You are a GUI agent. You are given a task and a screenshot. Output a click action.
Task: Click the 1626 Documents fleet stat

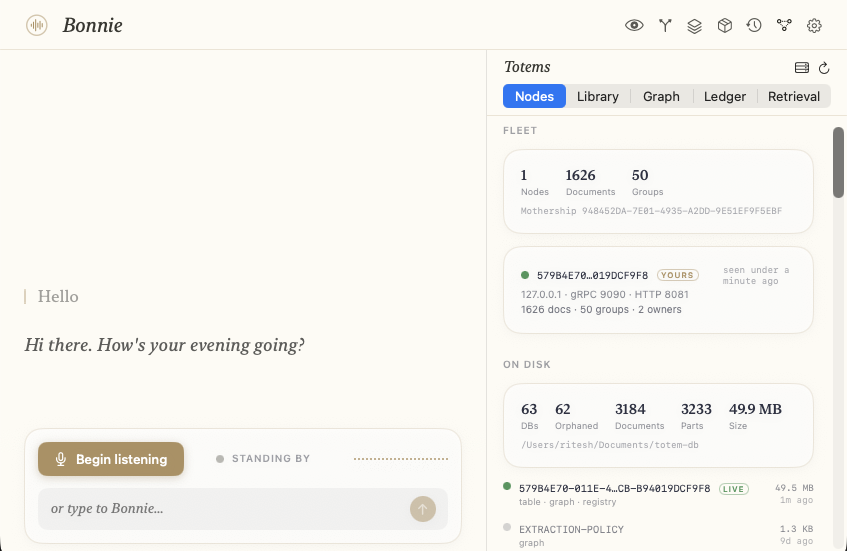point(590,183)
